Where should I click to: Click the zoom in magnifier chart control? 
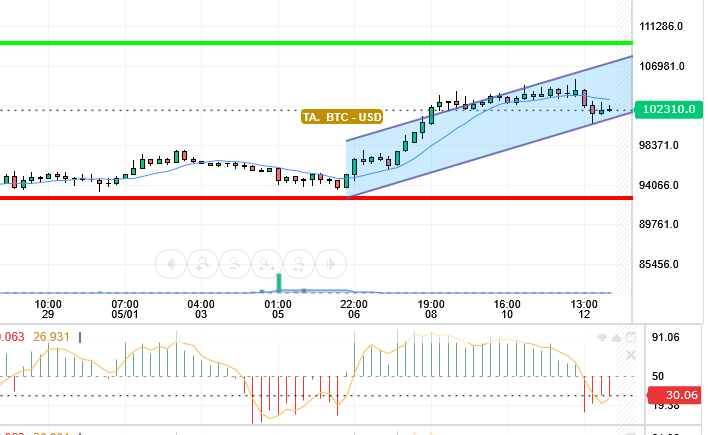(x=203, y=264)
